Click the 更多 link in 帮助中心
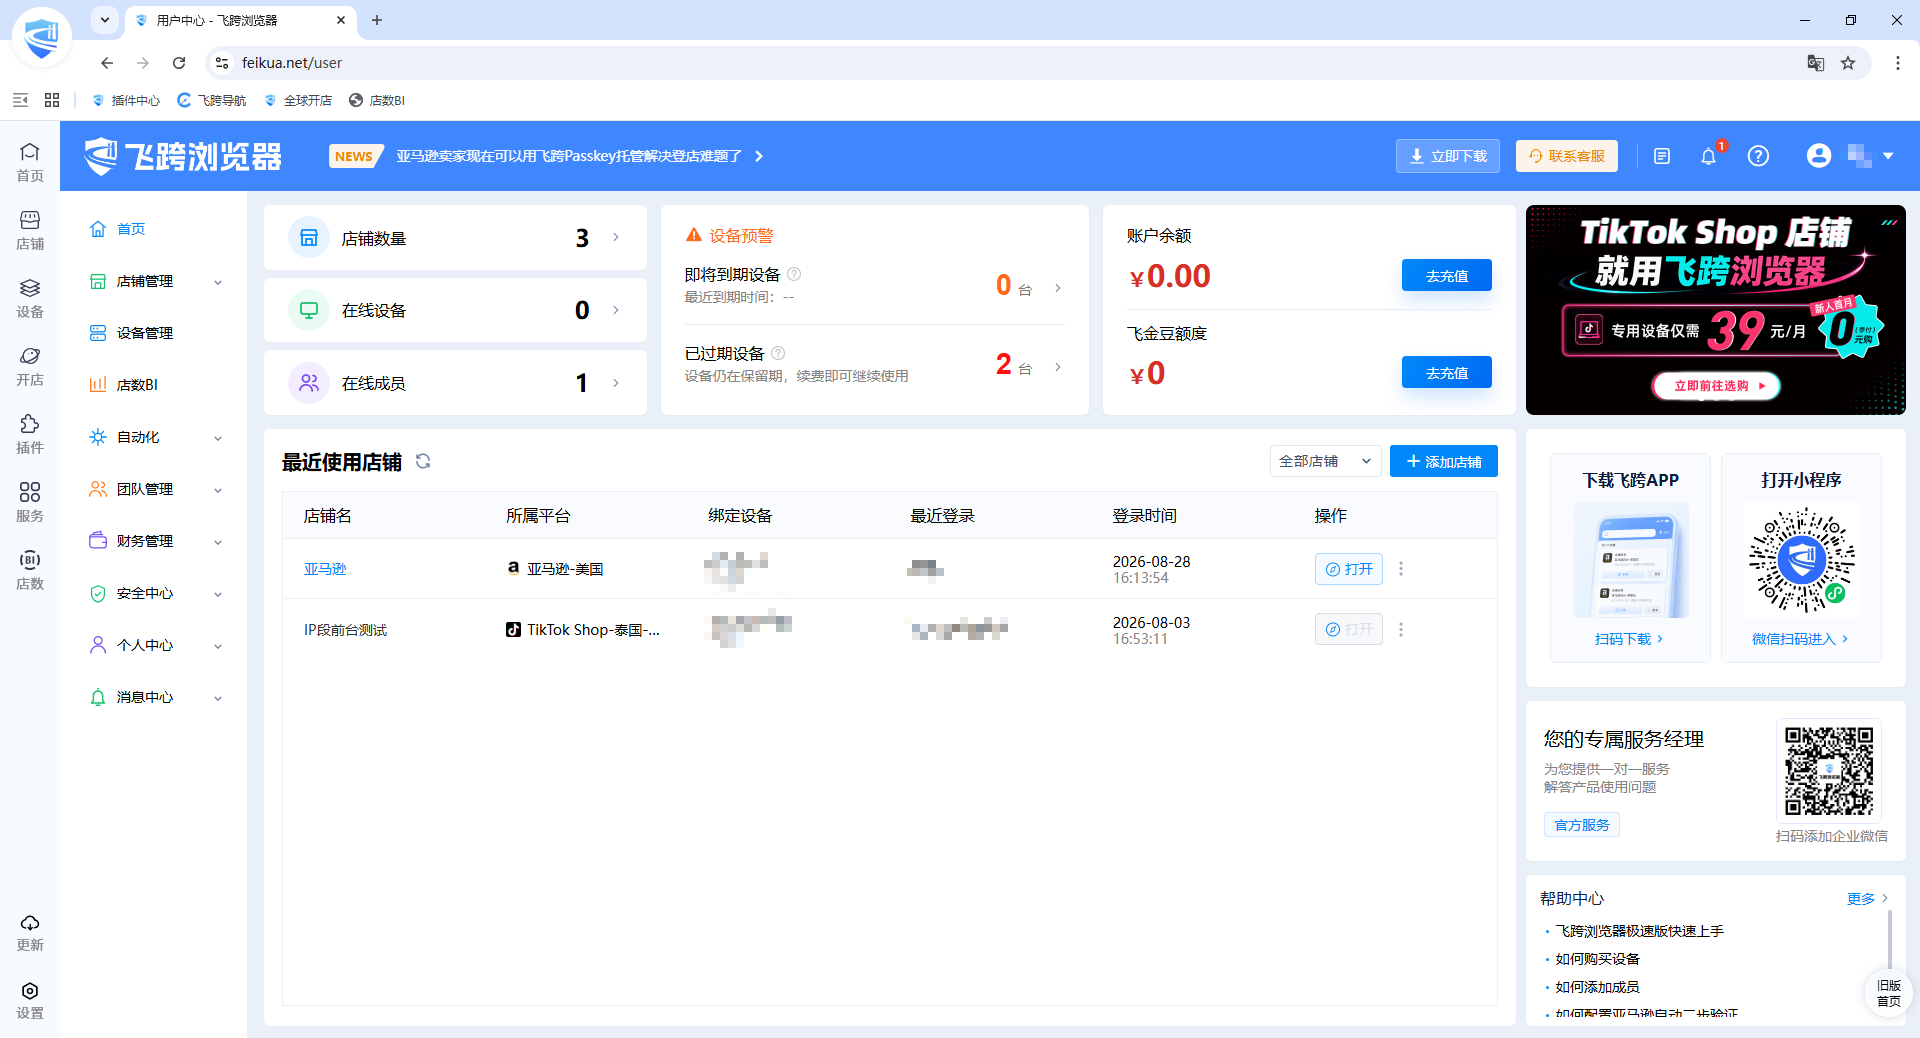1920x1038 pixels. click(1867, 898)
